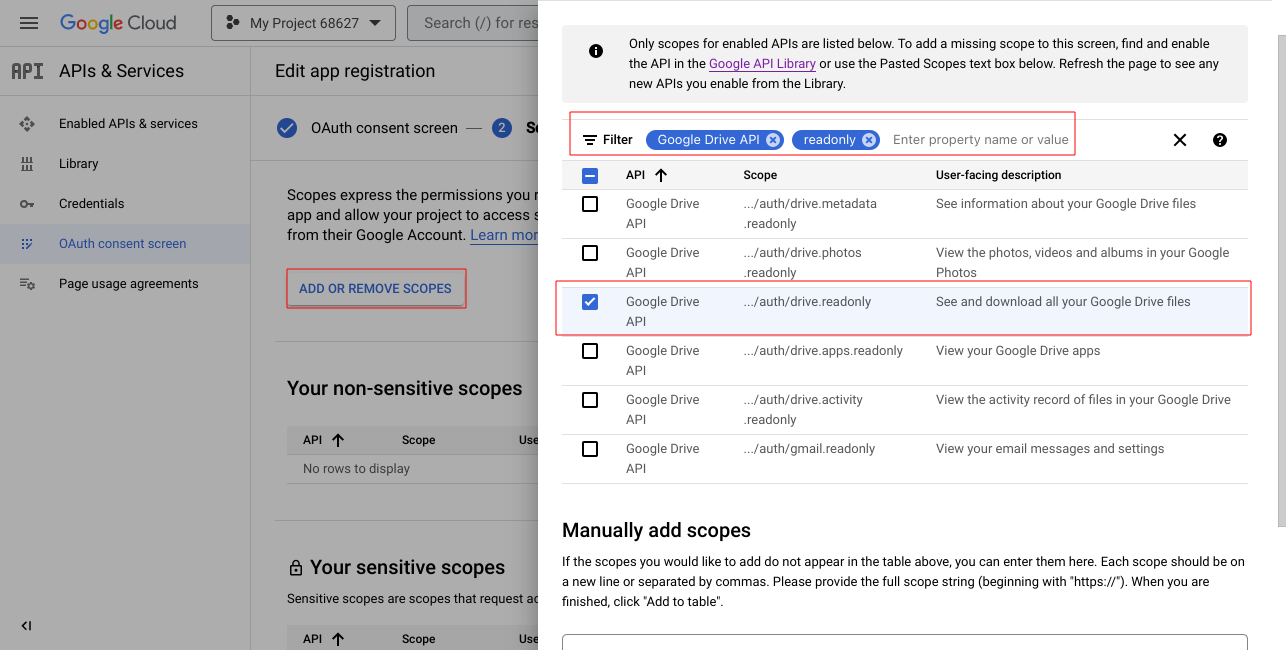Remove the readonly filter chip
The width and height of the screenshot is (1286, 650).
(x=869, y=140)
